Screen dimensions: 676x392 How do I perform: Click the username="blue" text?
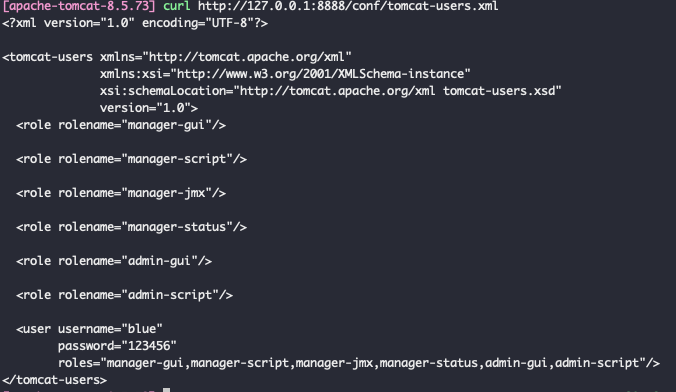coord(110,329)
